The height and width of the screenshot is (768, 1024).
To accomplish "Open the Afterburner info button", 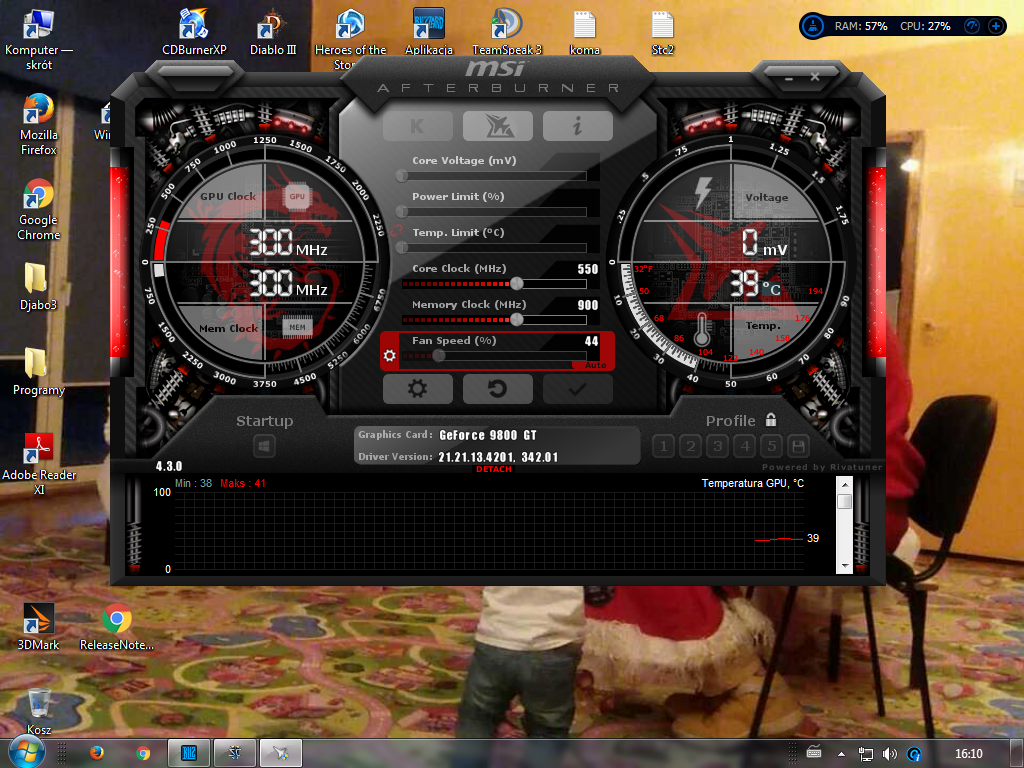I will point(577,126).
